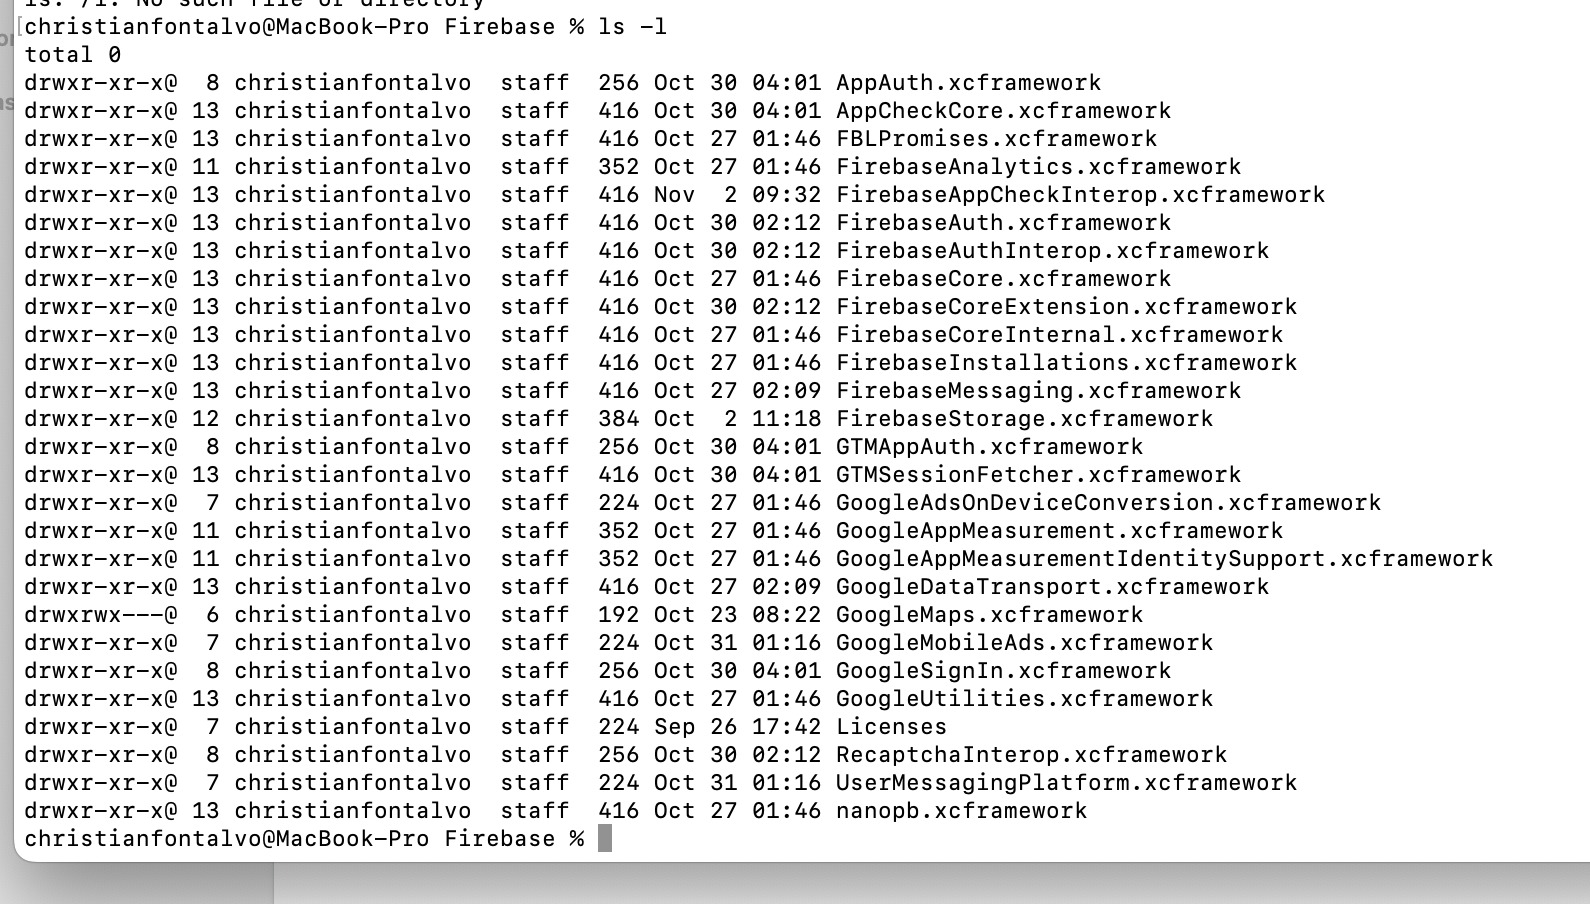Click the Licenses directory name
Viewport: 1590px width, 904px height.
tap(891, 727)
